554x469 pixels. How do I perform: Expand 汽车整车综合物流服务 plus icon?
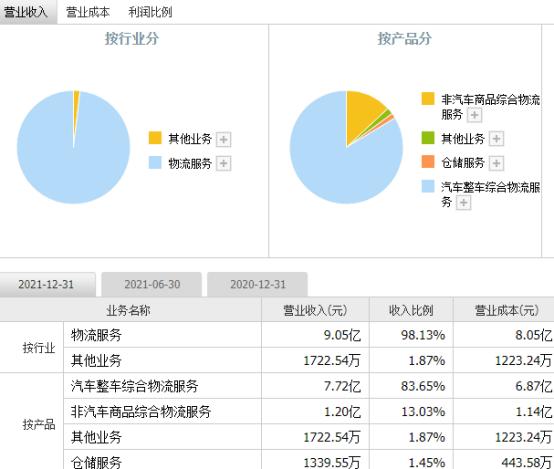463,203
